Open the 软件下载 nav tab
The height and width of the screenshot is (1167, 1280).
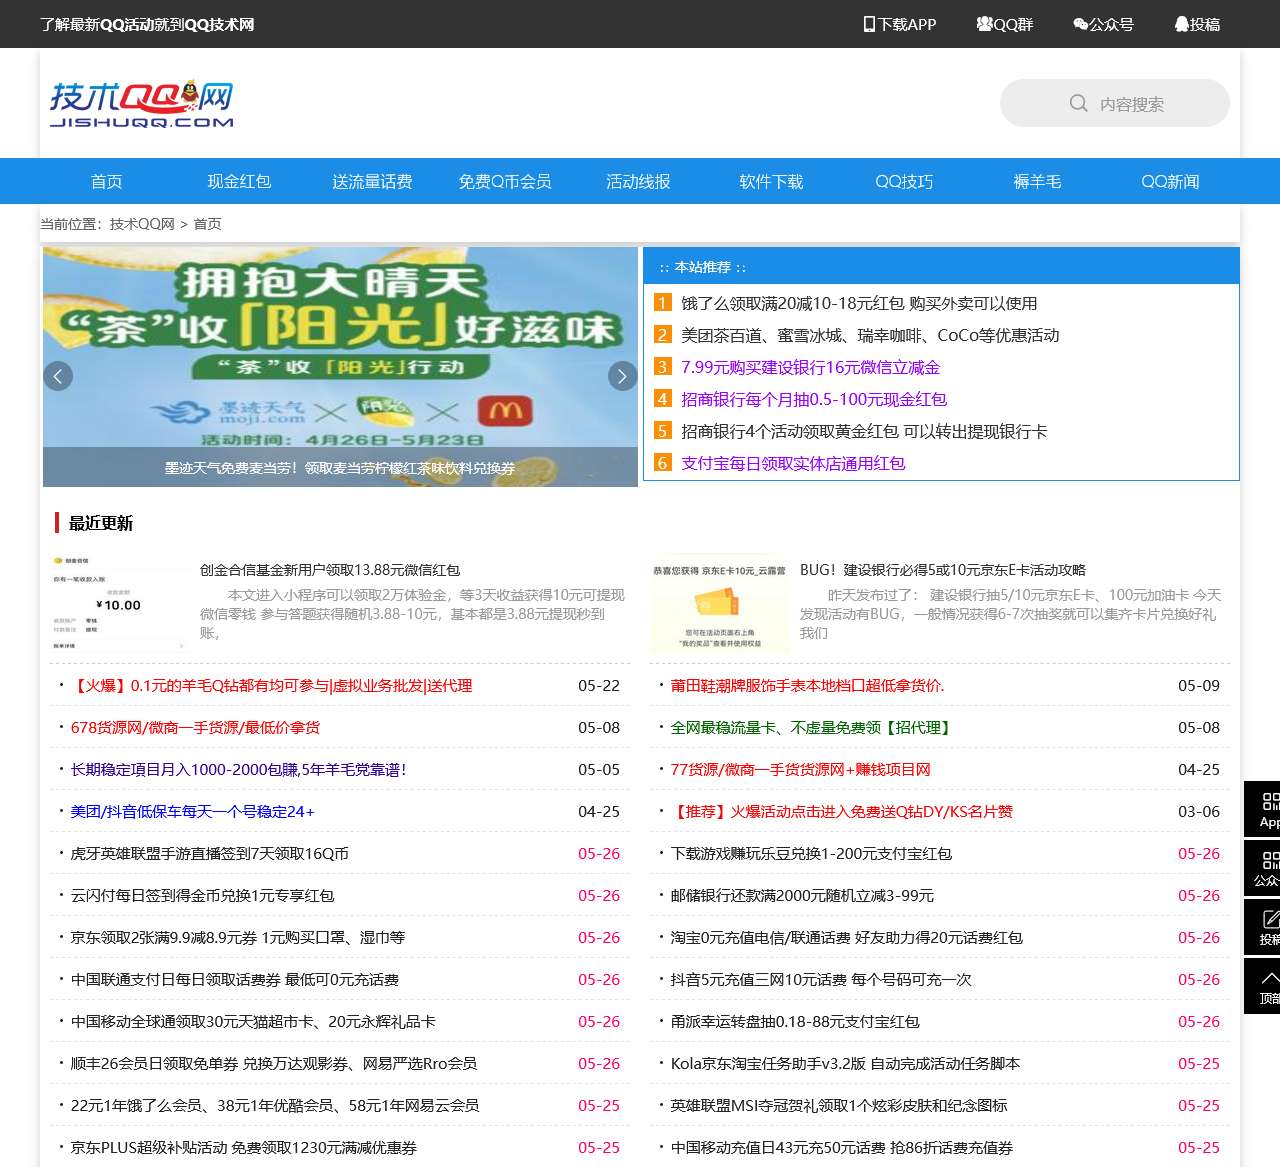[771, 181]
